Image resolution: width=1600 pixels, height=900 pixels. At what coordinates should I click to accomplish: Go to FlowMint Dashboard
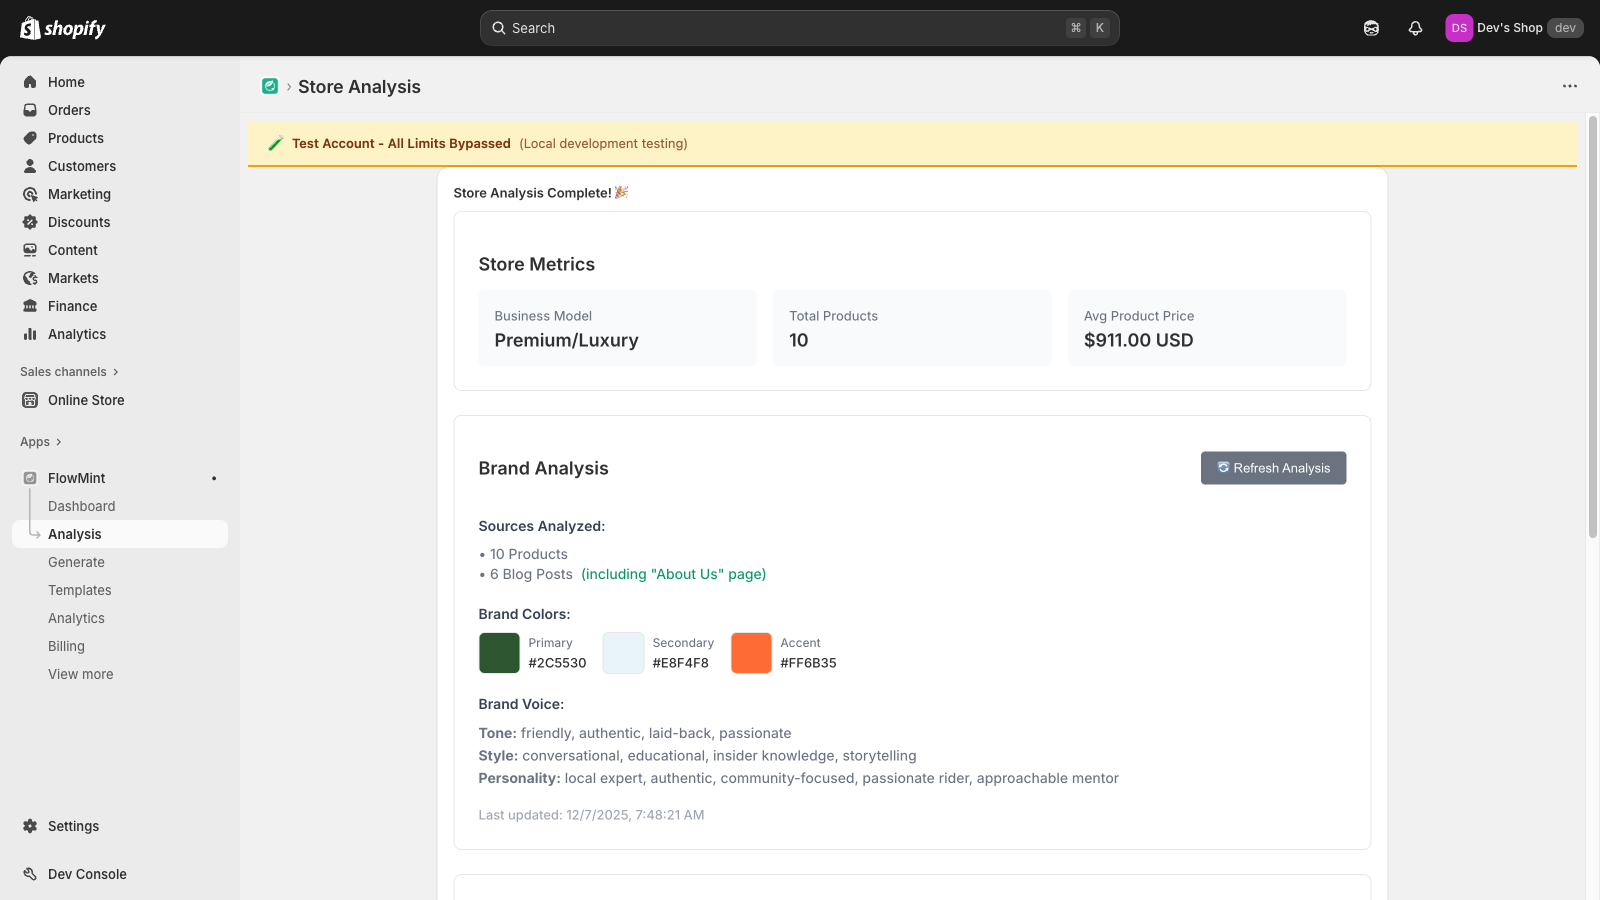(x=81, y=506)
